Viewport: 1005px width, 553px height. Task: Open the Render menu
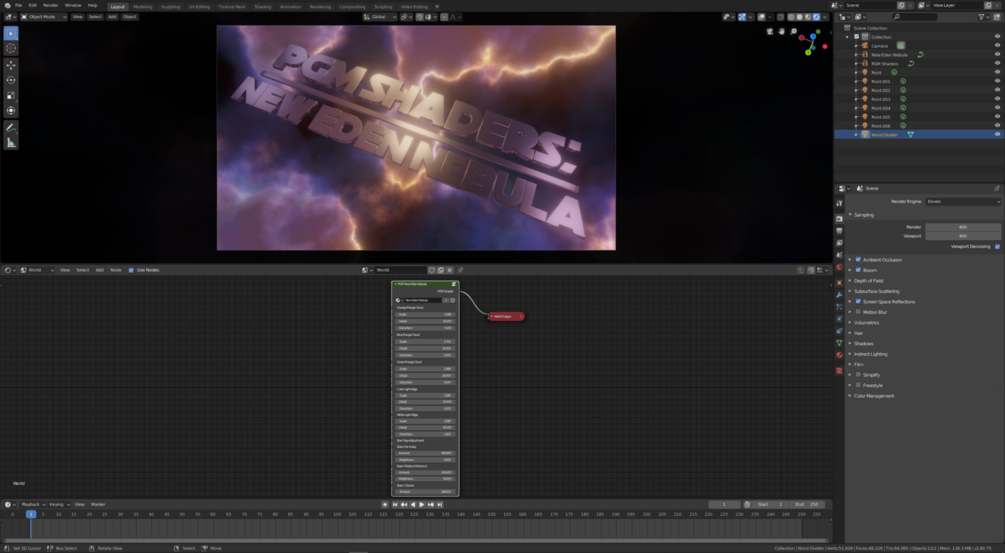tap(51, 5)
